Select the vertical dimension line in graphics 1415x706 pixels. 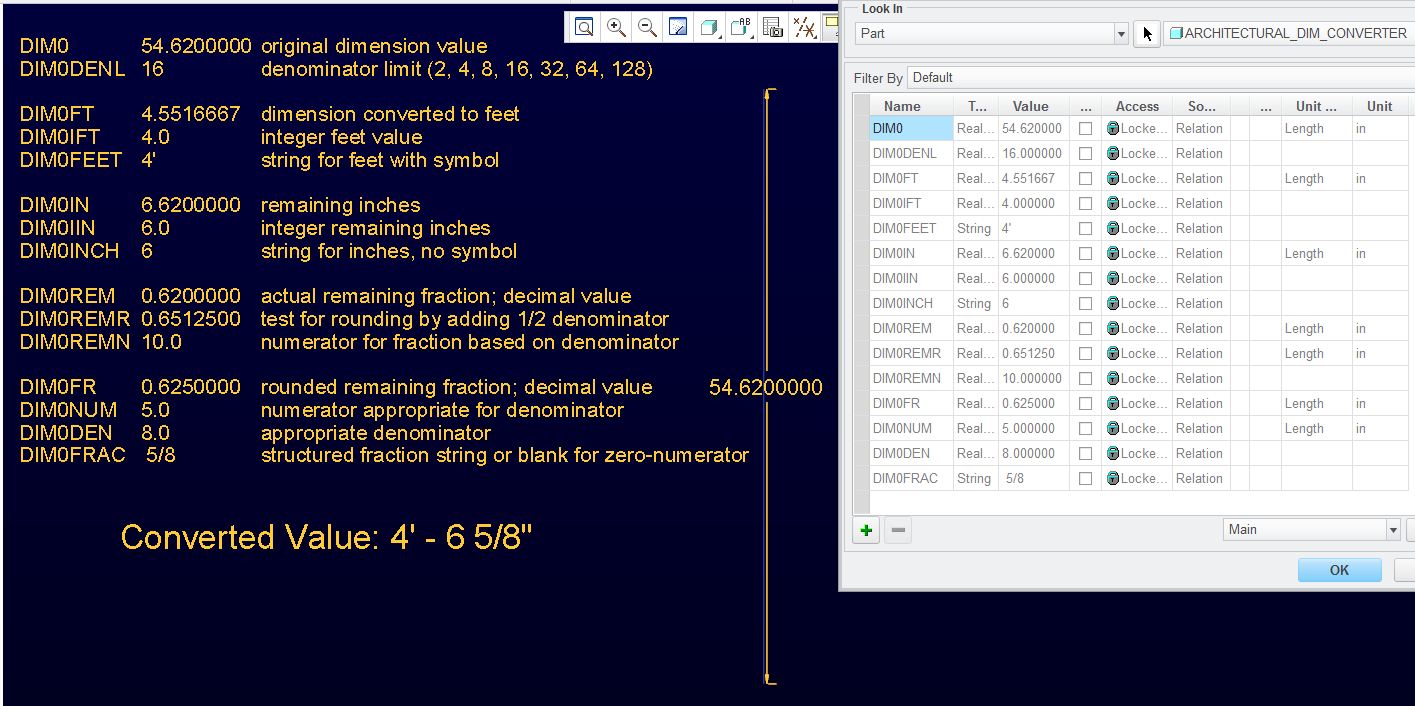pos(767,386)
